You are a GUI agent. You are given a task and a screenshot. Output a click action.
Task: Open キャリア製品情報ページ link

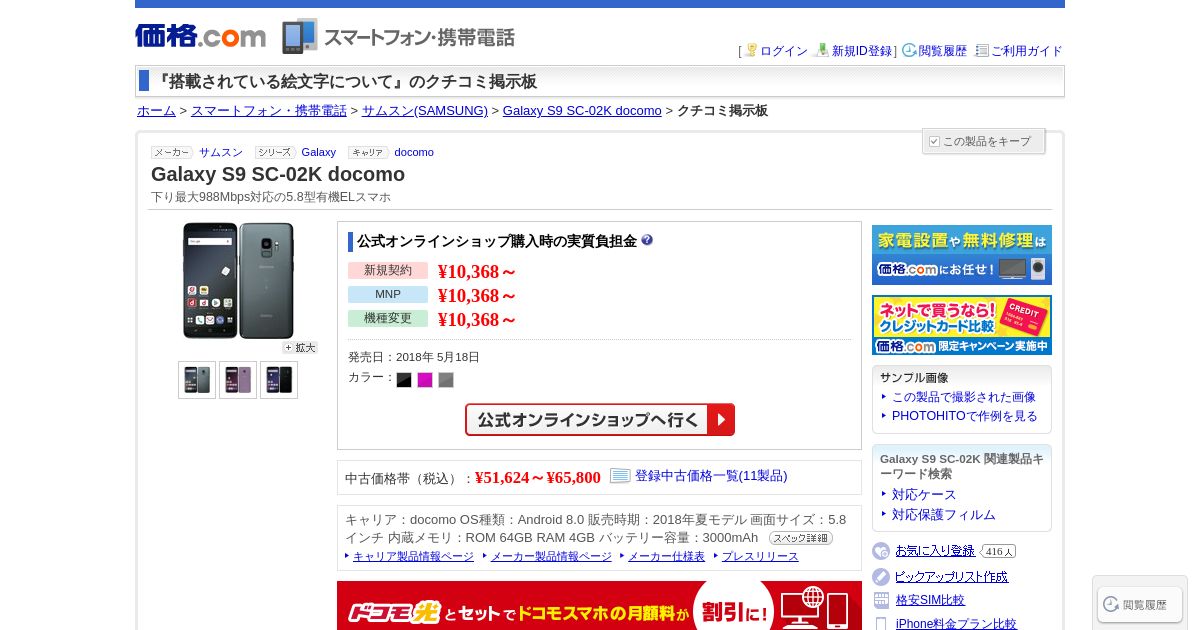[413, 557]
